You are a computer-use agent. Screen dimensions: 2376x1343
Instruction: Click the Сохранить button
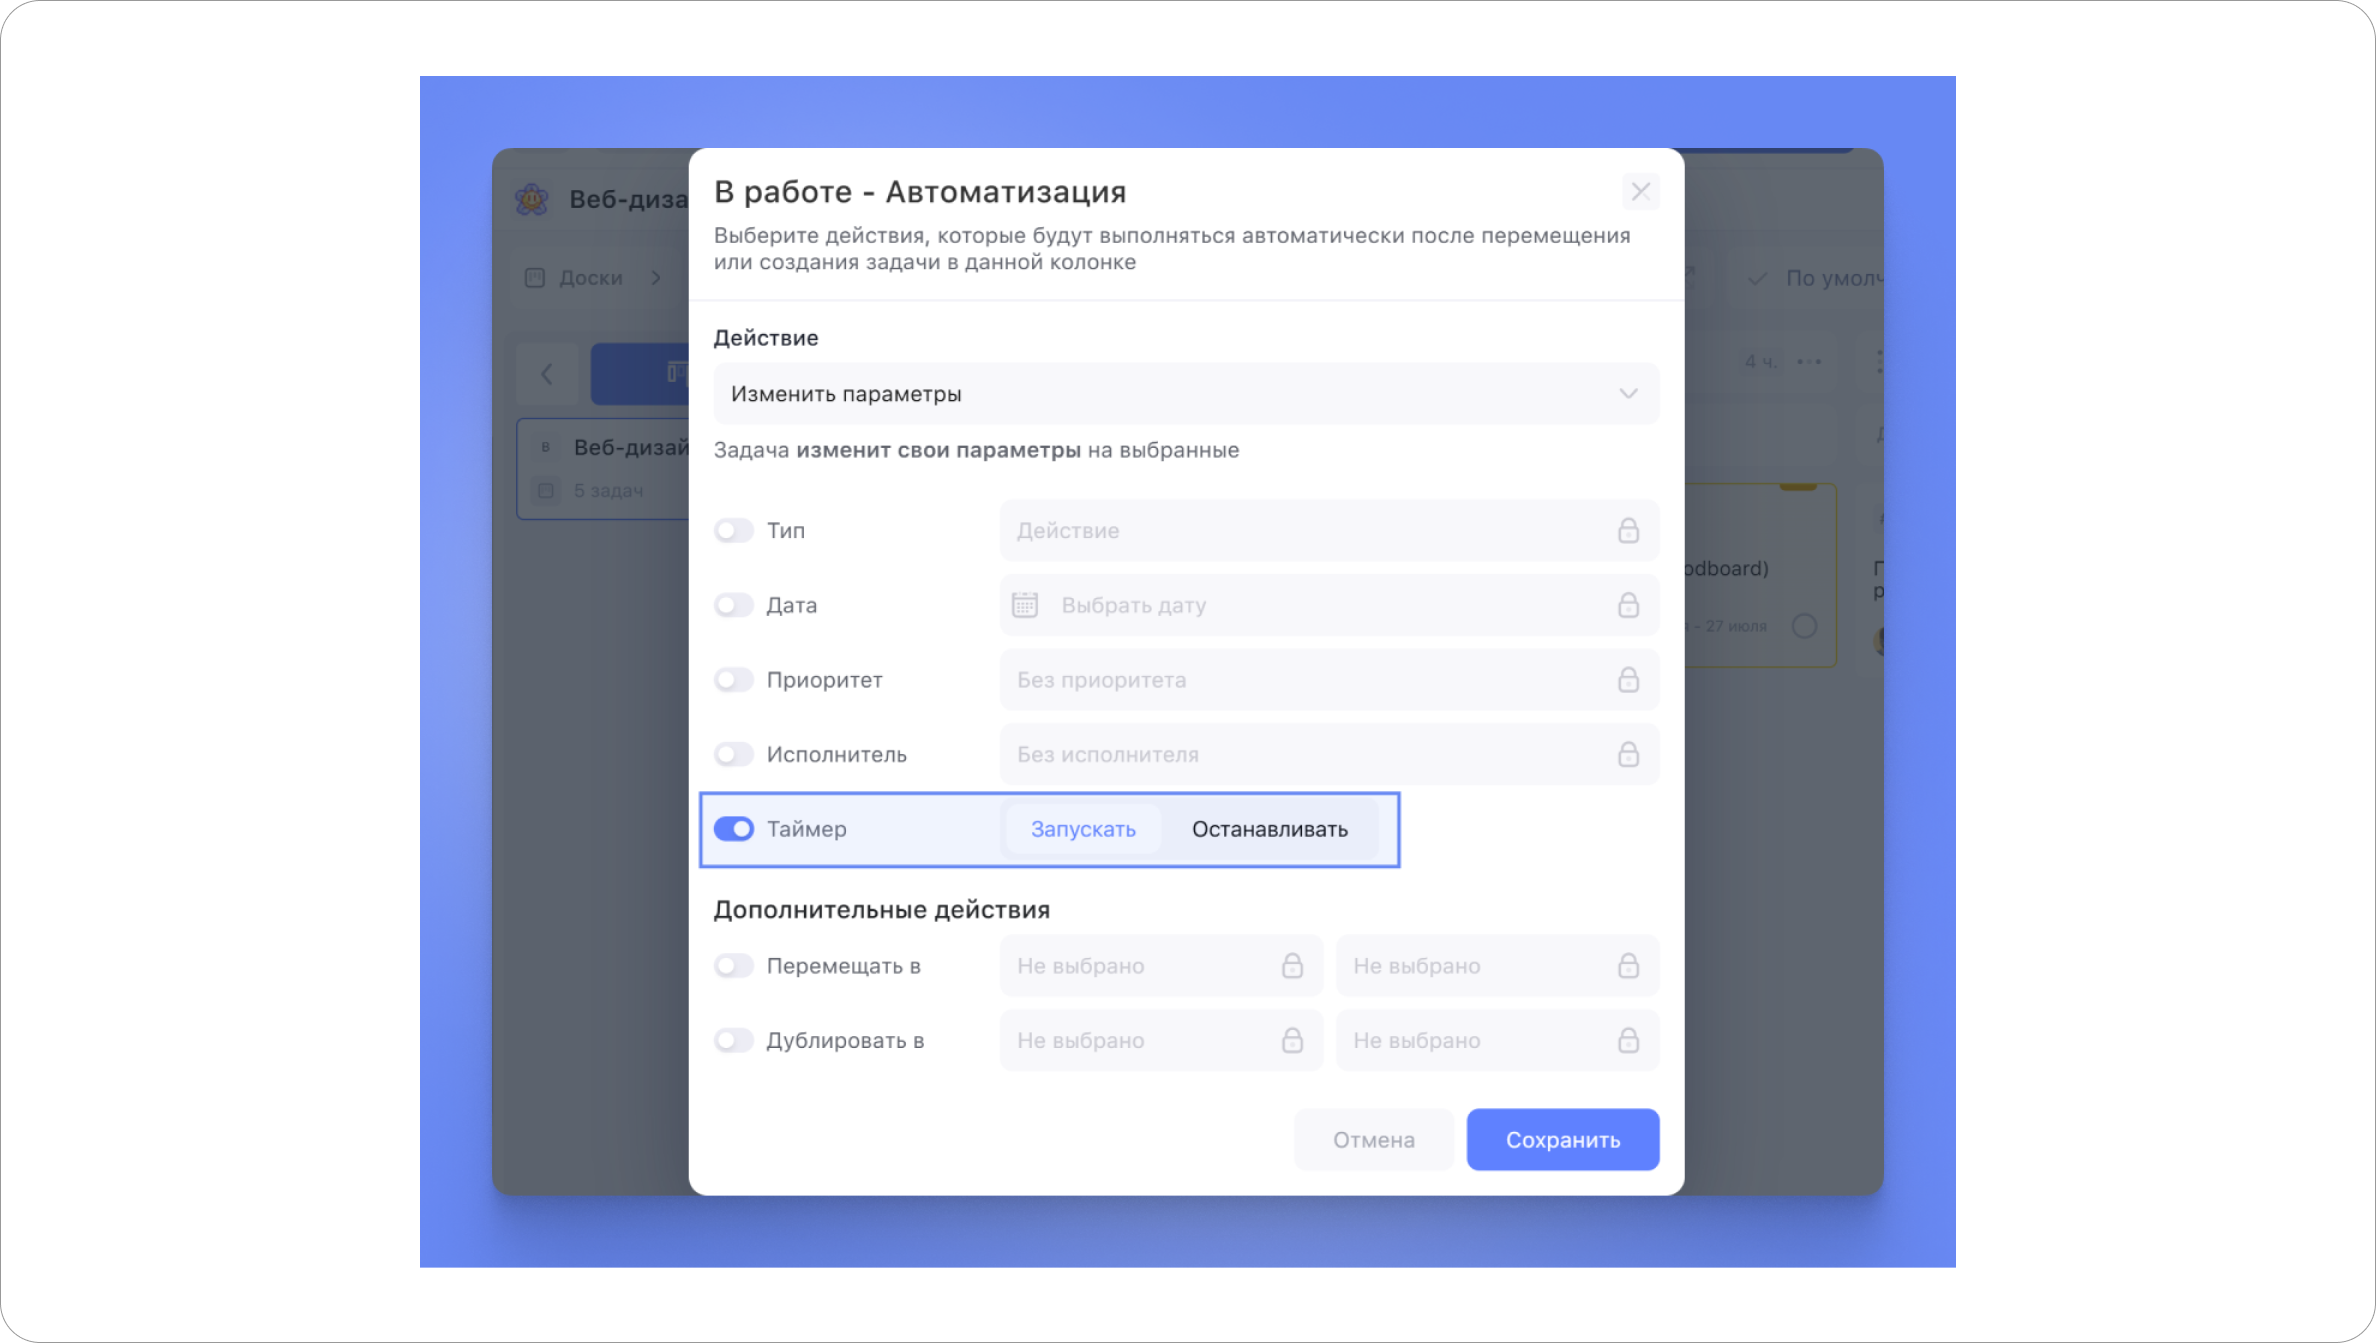(1563, 1140)
